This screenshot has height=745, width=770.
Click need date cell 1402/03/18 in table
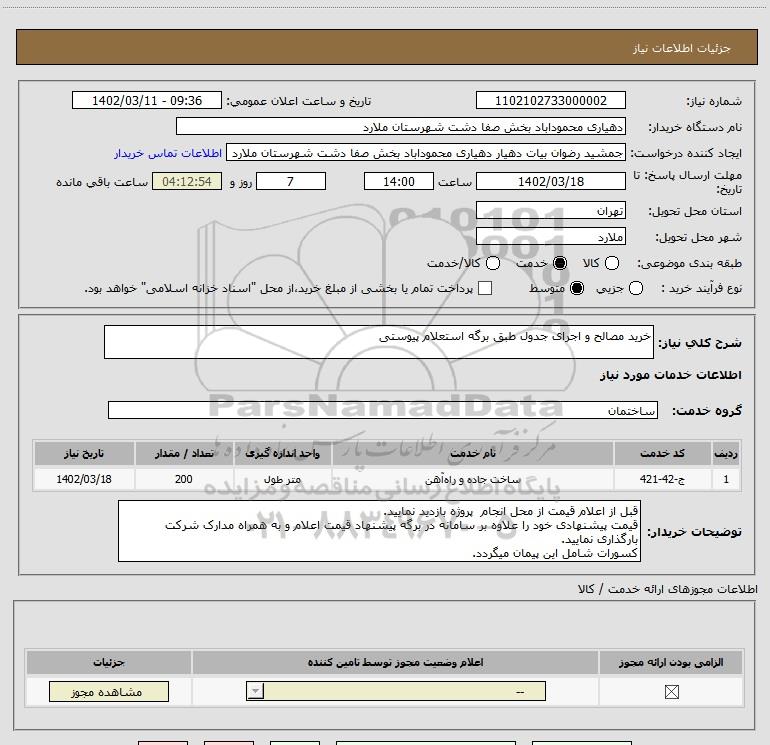click(84, 479)
